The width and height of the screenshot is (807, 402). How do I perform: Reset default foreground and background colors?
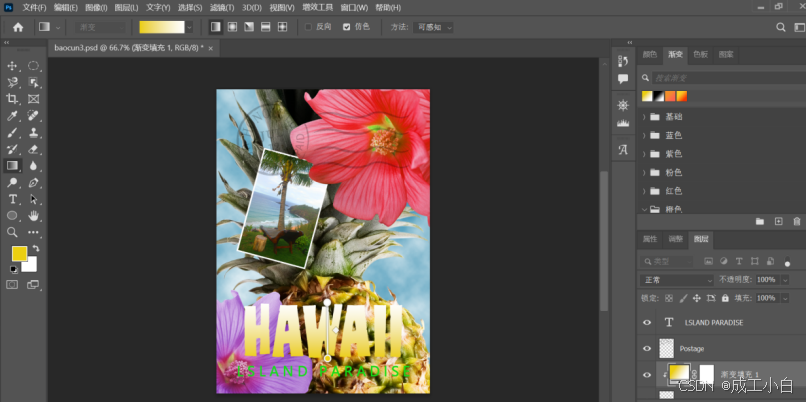[14, 269]
